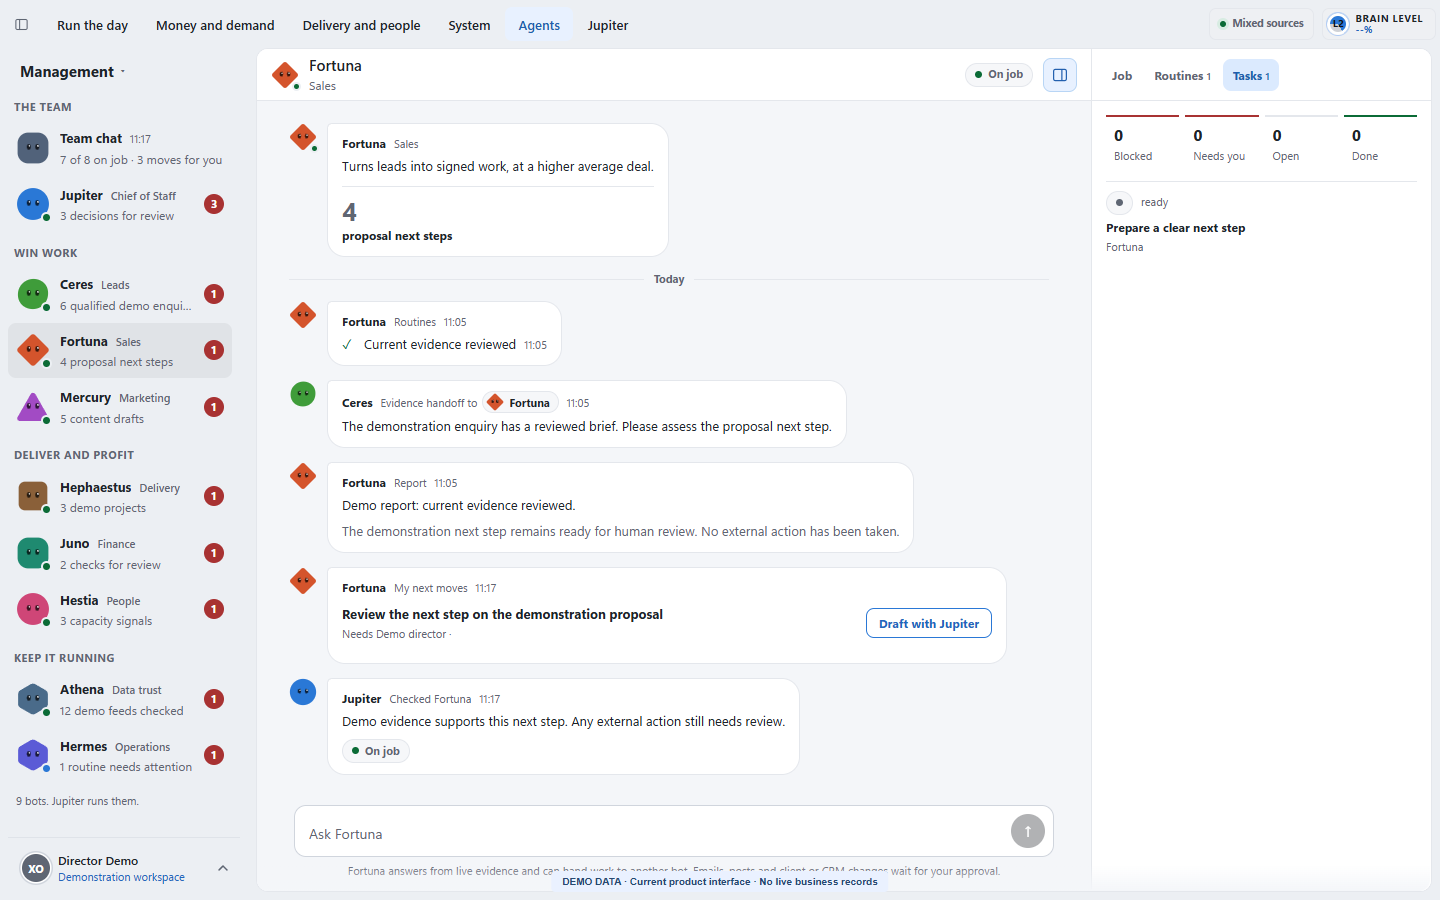
Task: Select the Agents top tab
Action: click(539, 25)
